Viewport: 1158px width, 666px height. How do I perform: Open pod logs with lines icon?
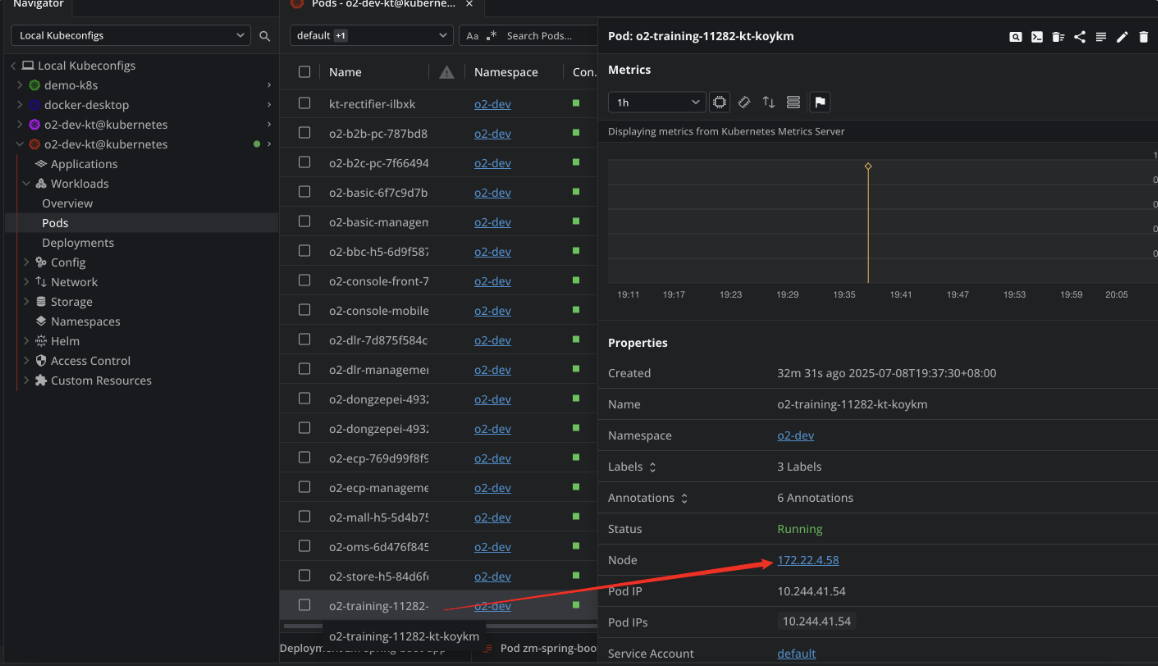point(1101,37)
